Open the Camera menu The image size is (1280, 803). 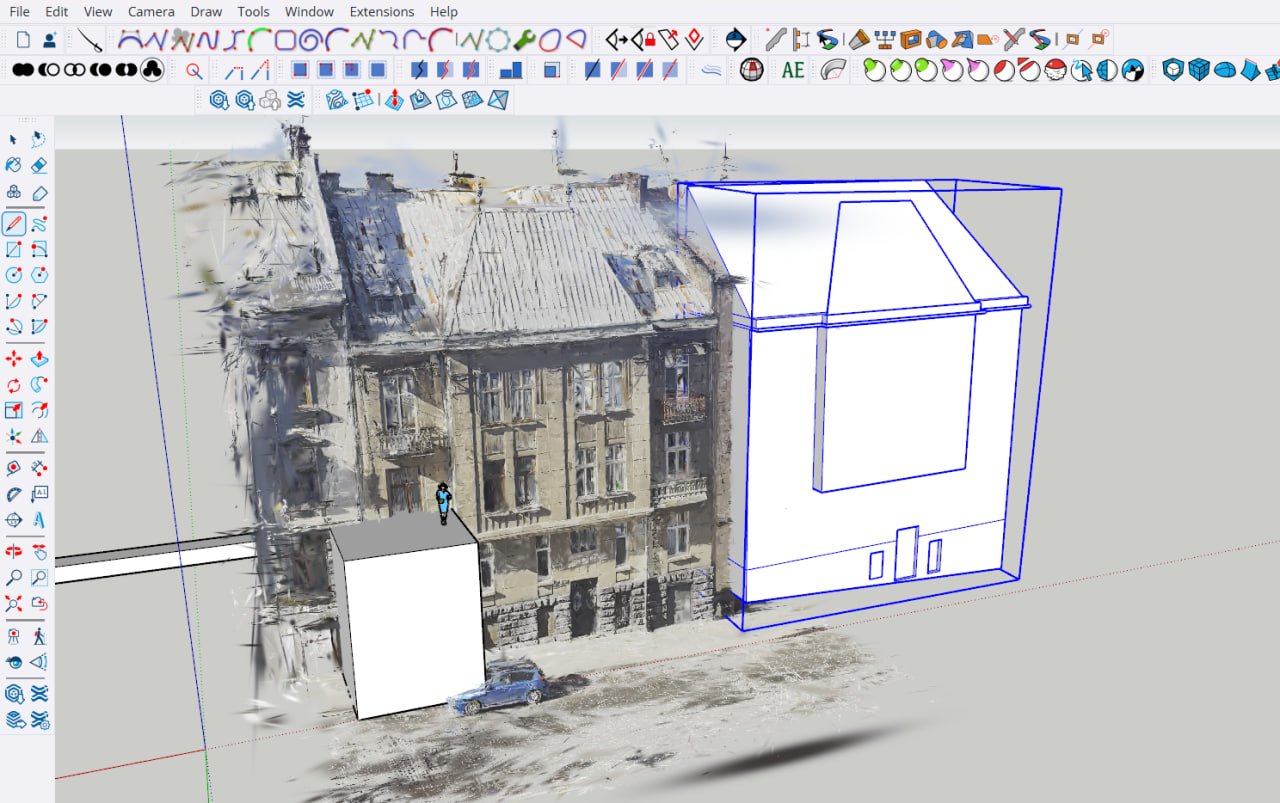[x=151, y=11]
